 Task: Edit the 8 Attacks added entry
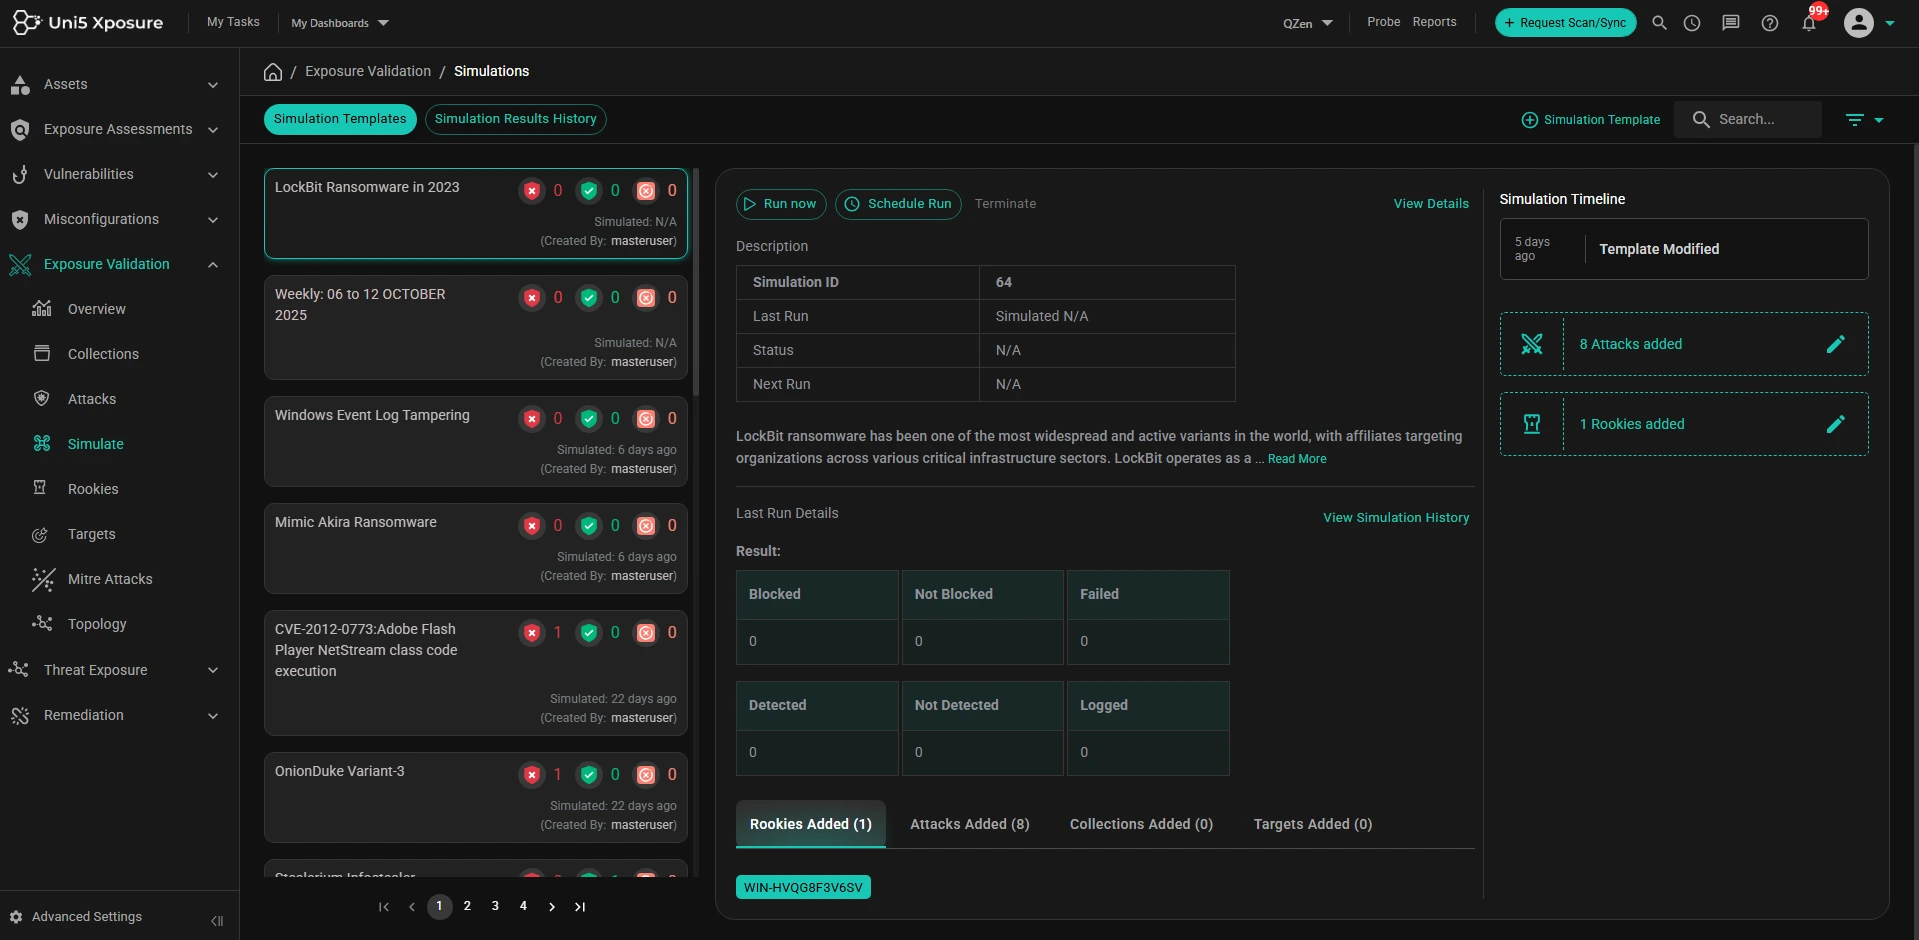coord(1836,344)
